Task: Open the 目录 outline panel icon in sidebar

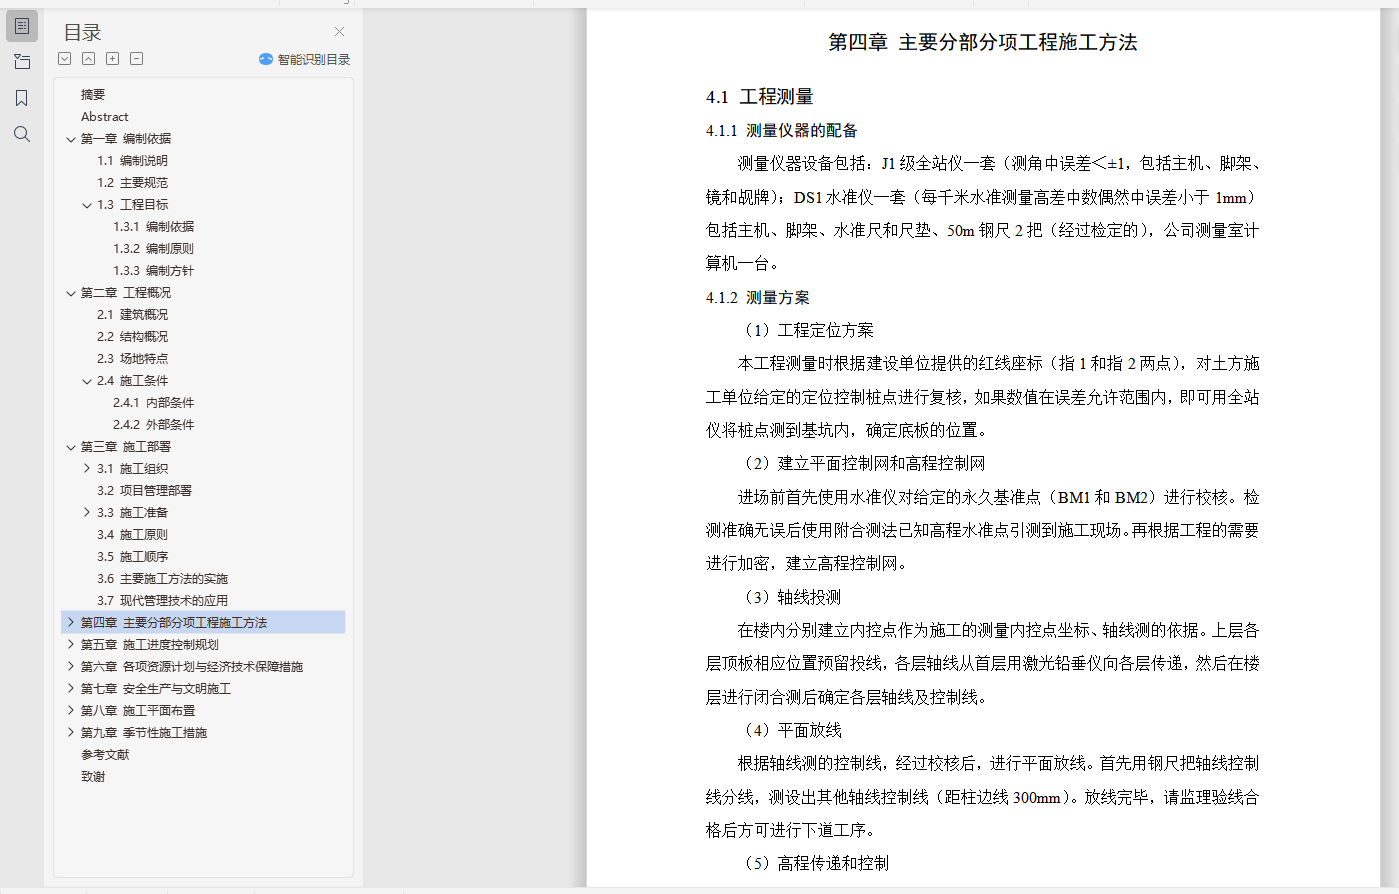Action: pyautogui.click(x=22, y=26)
